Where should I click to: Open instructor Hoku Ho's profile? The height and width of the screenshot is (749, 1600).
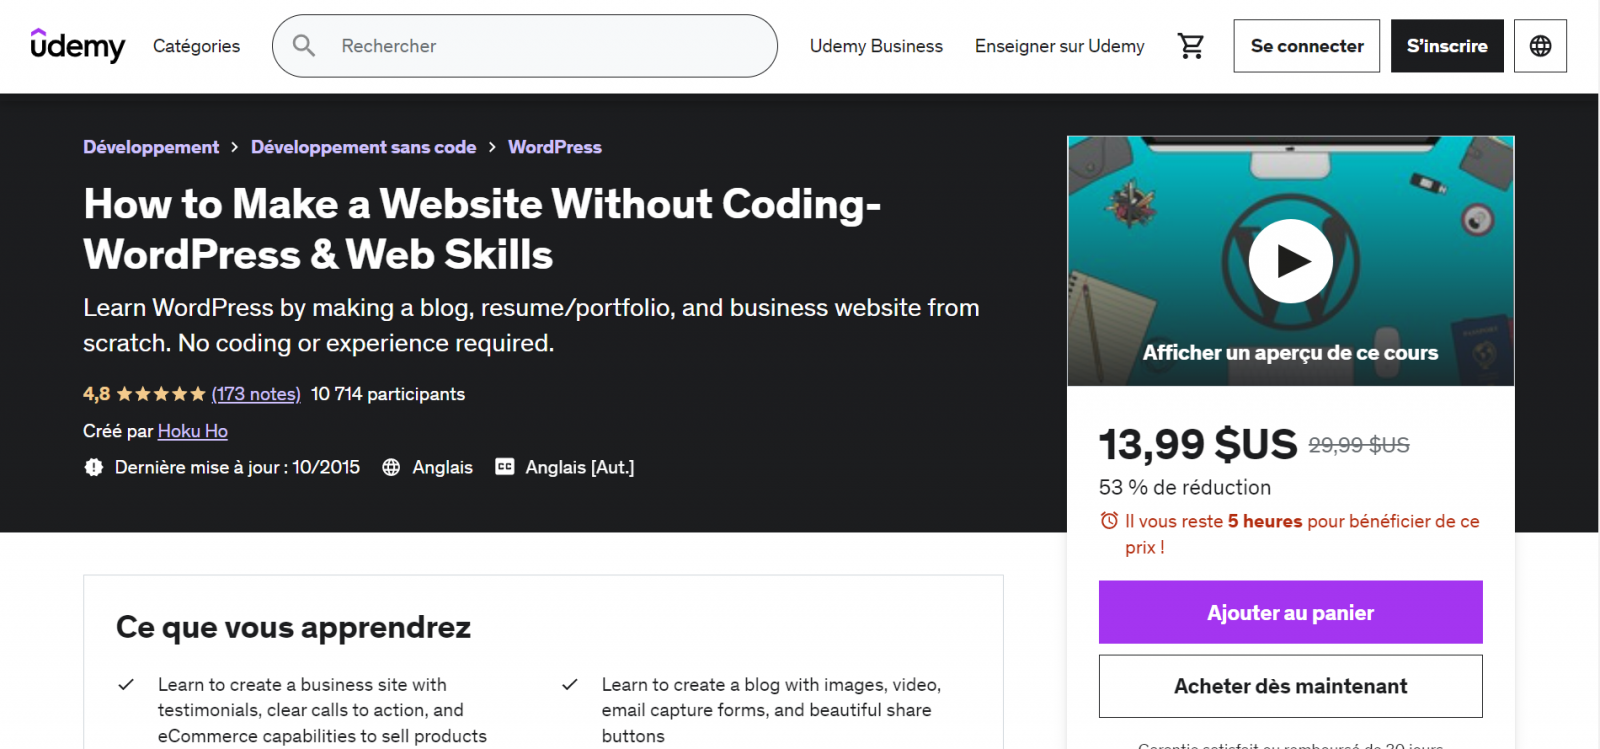tap(193, 431)
